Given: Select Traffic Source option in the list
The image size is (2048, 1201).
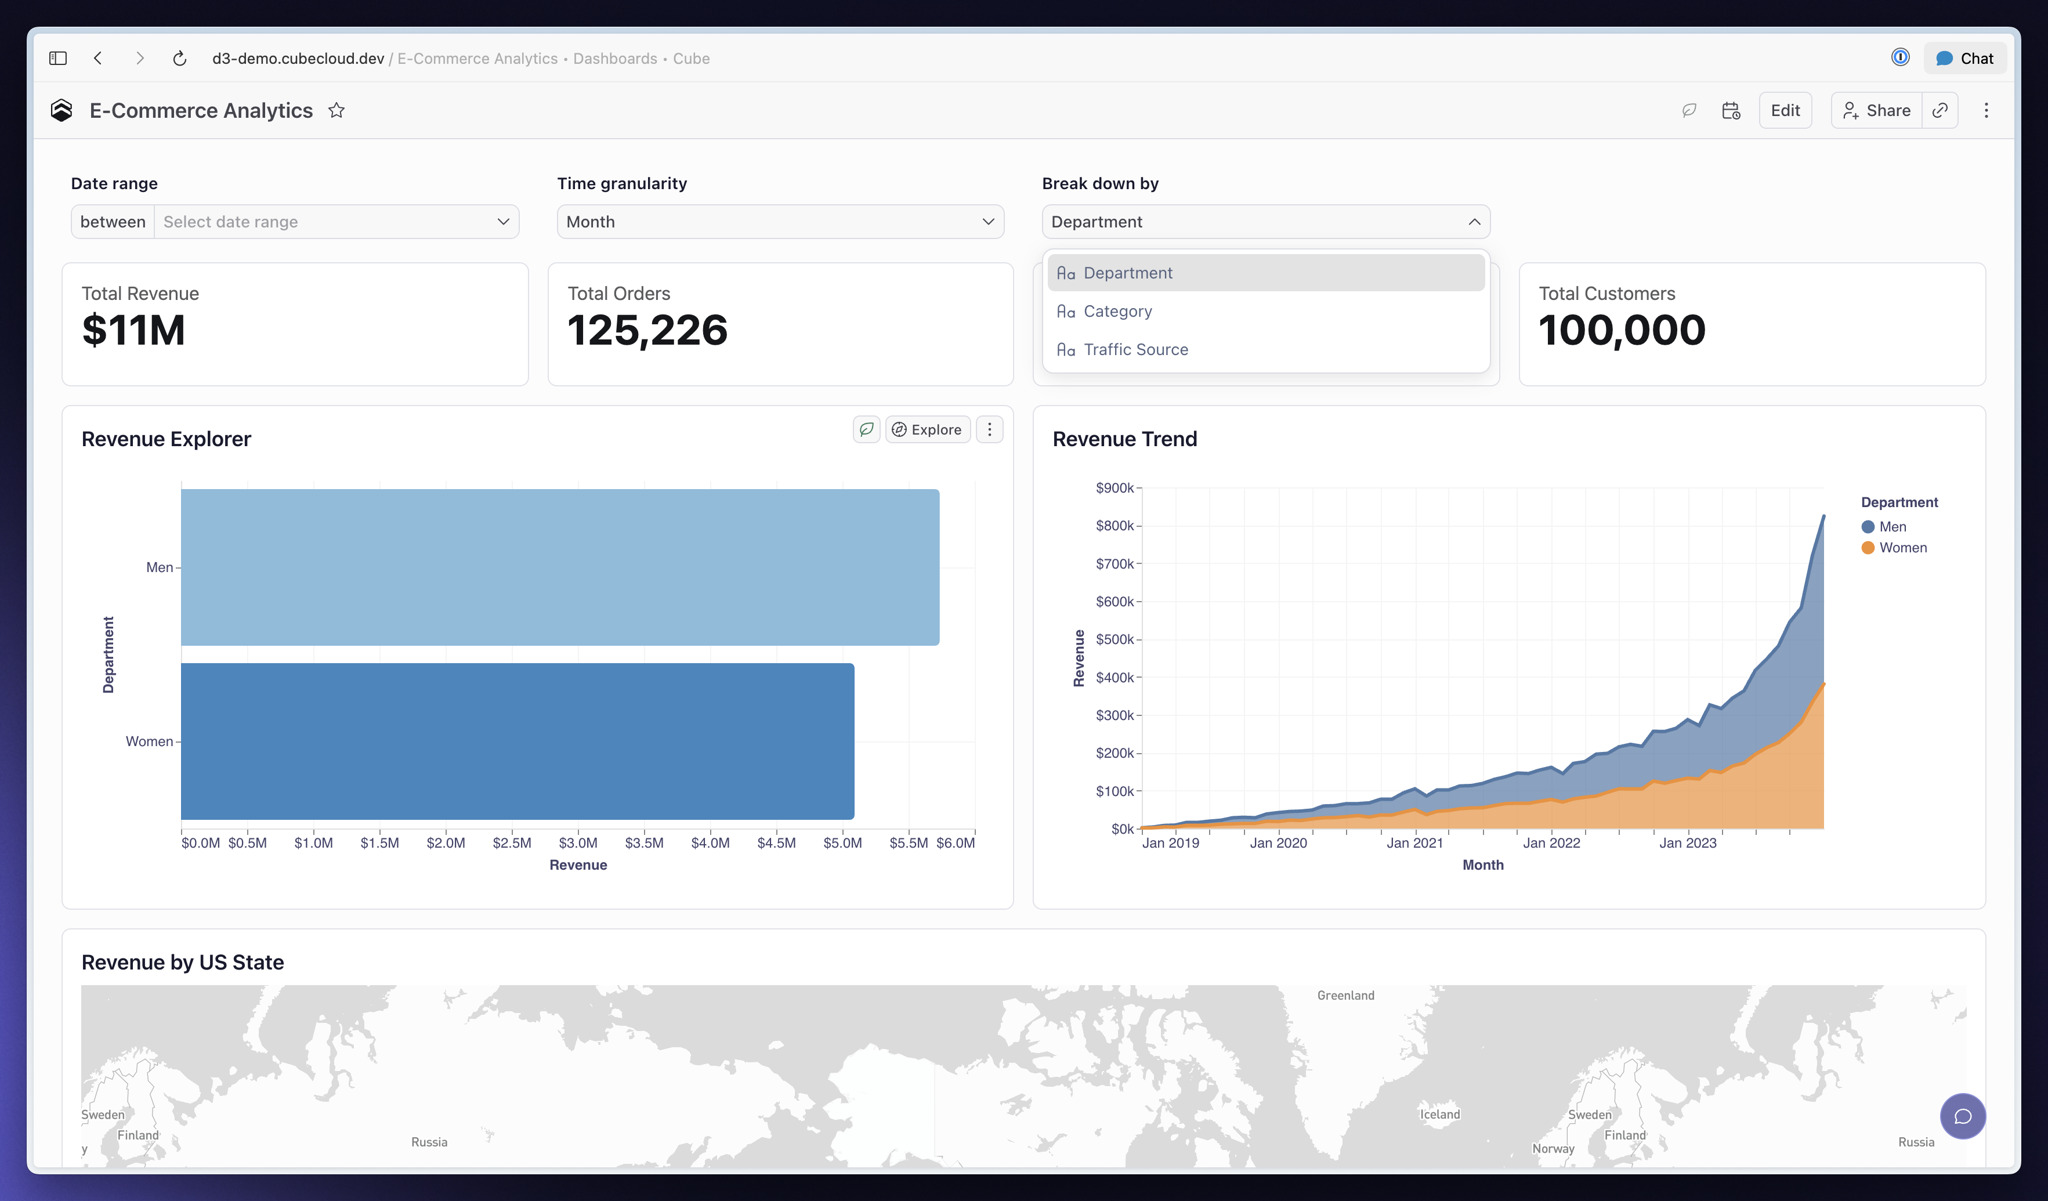Looking at the screenshot, I should pos(1265,349).
